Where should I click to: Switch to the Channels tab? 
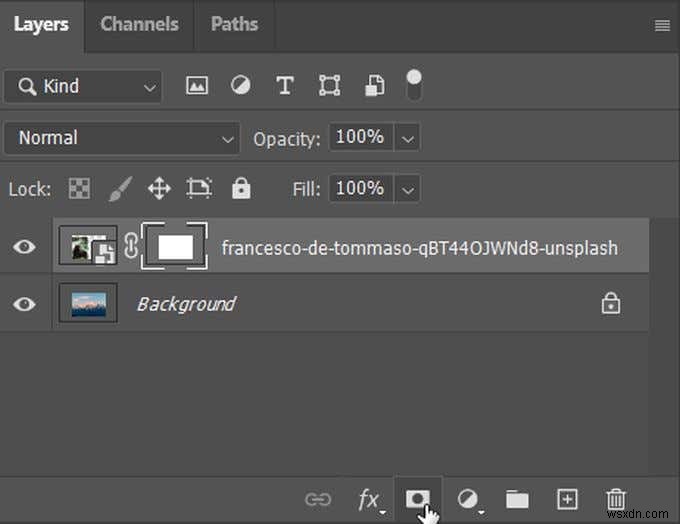coord(140,25)
